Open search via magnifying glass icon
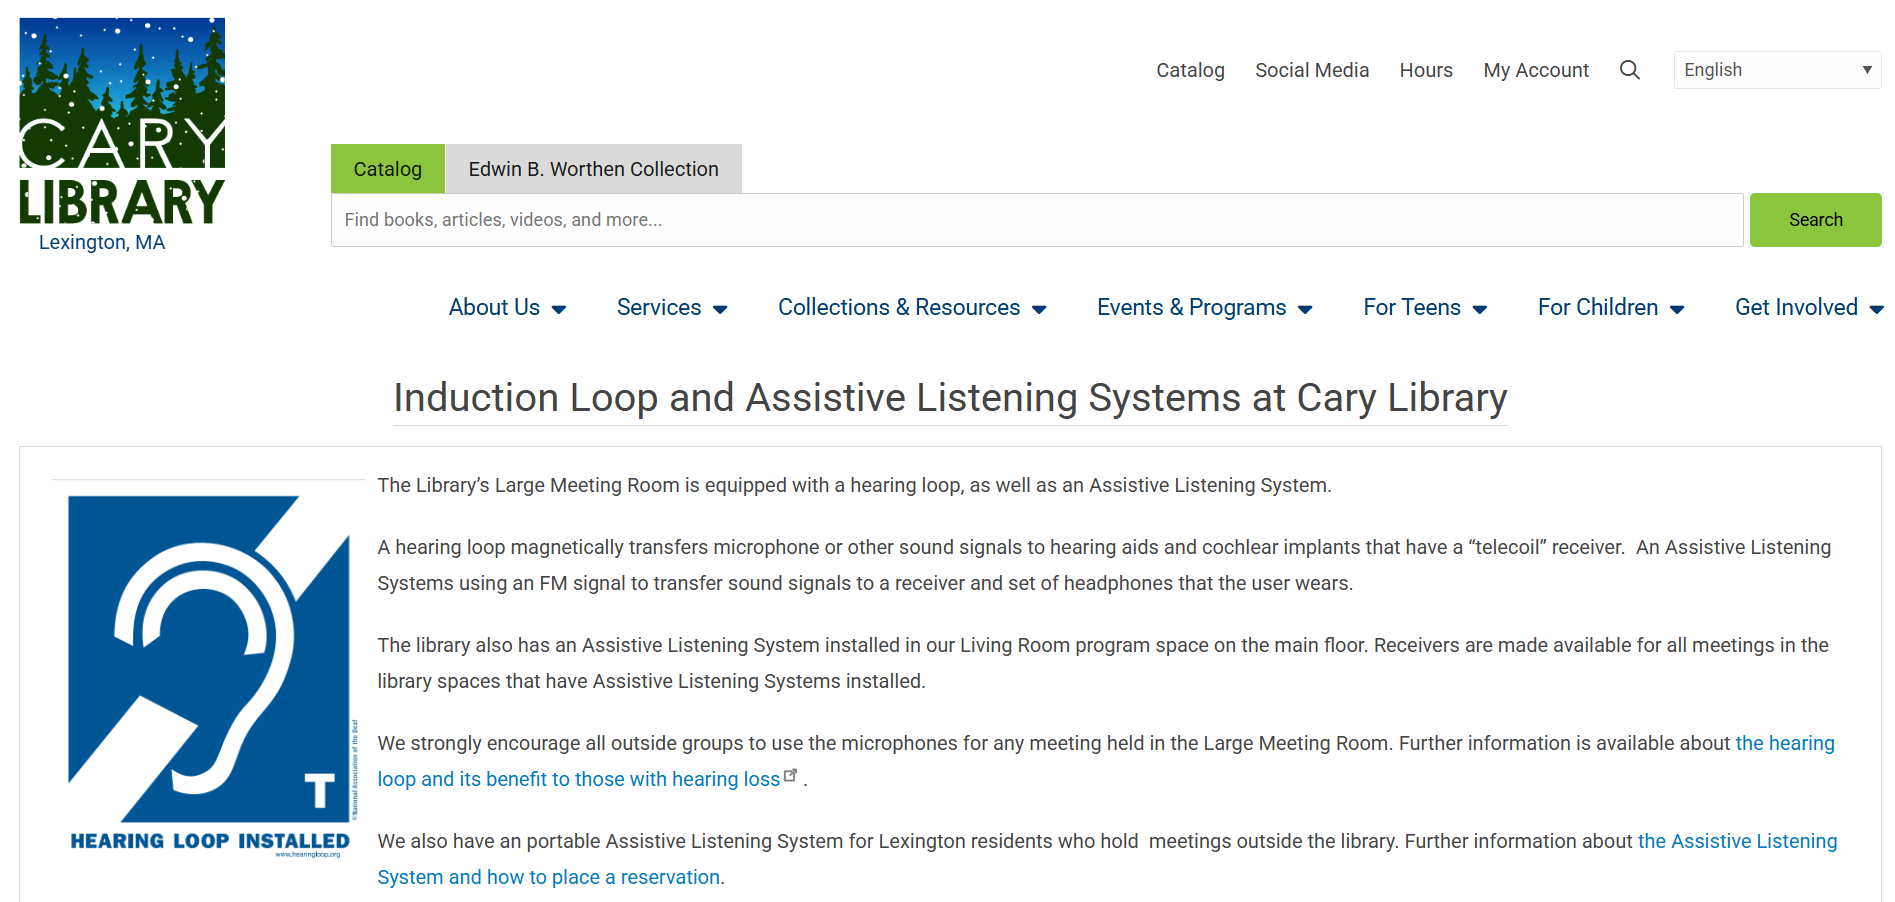1895x902 pixels. (x=1629, y=70)
